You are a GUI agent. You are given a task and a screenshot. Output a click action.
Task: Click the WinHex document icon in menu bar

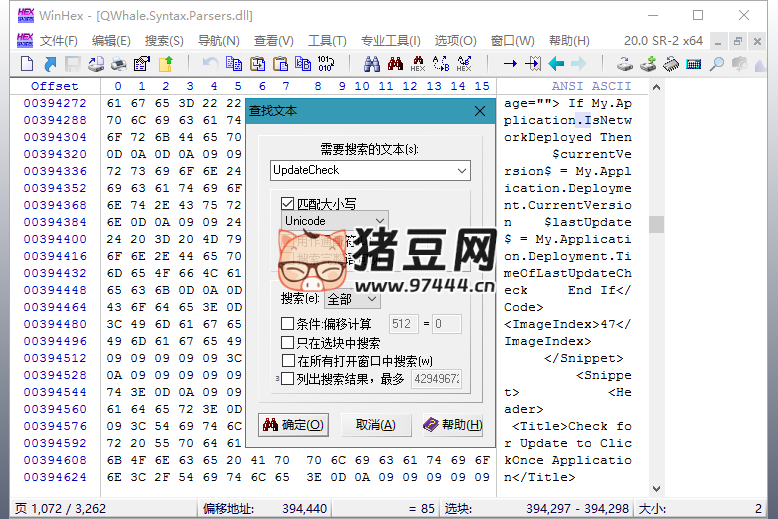pyautogui.click(x=25, y=41)
